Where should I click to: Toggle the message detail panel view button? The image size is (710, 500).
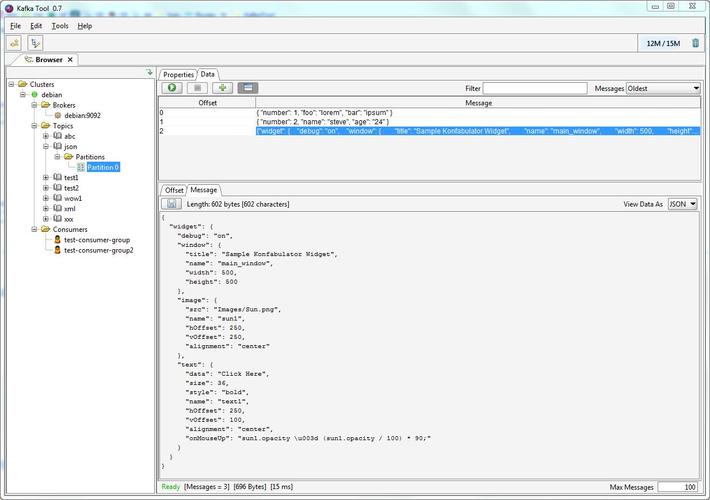(x=248, y=88)
